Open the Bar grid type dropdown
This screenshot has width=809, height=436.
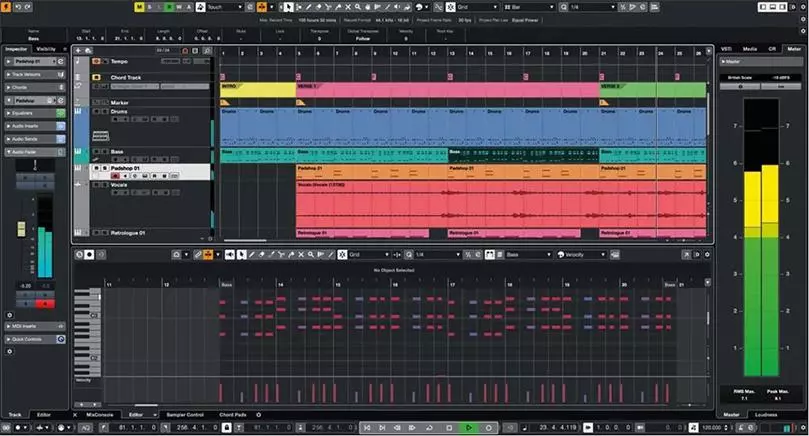[528, 7]
